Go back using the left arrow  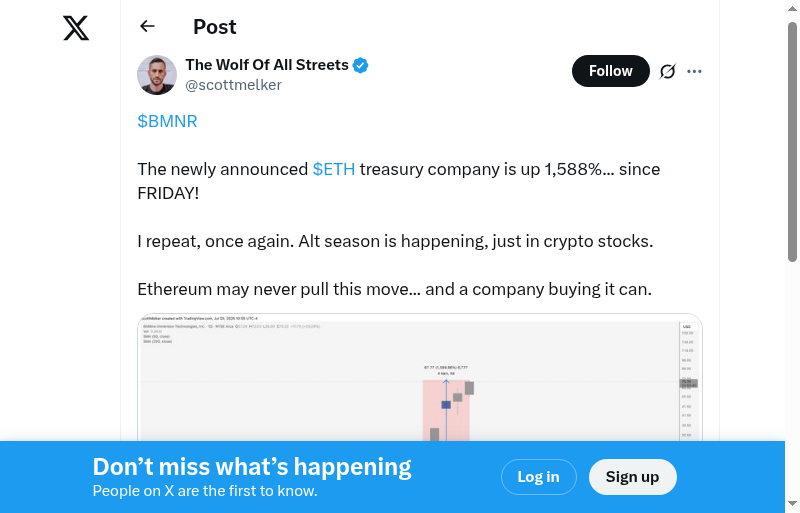click(x=148, y=27)
